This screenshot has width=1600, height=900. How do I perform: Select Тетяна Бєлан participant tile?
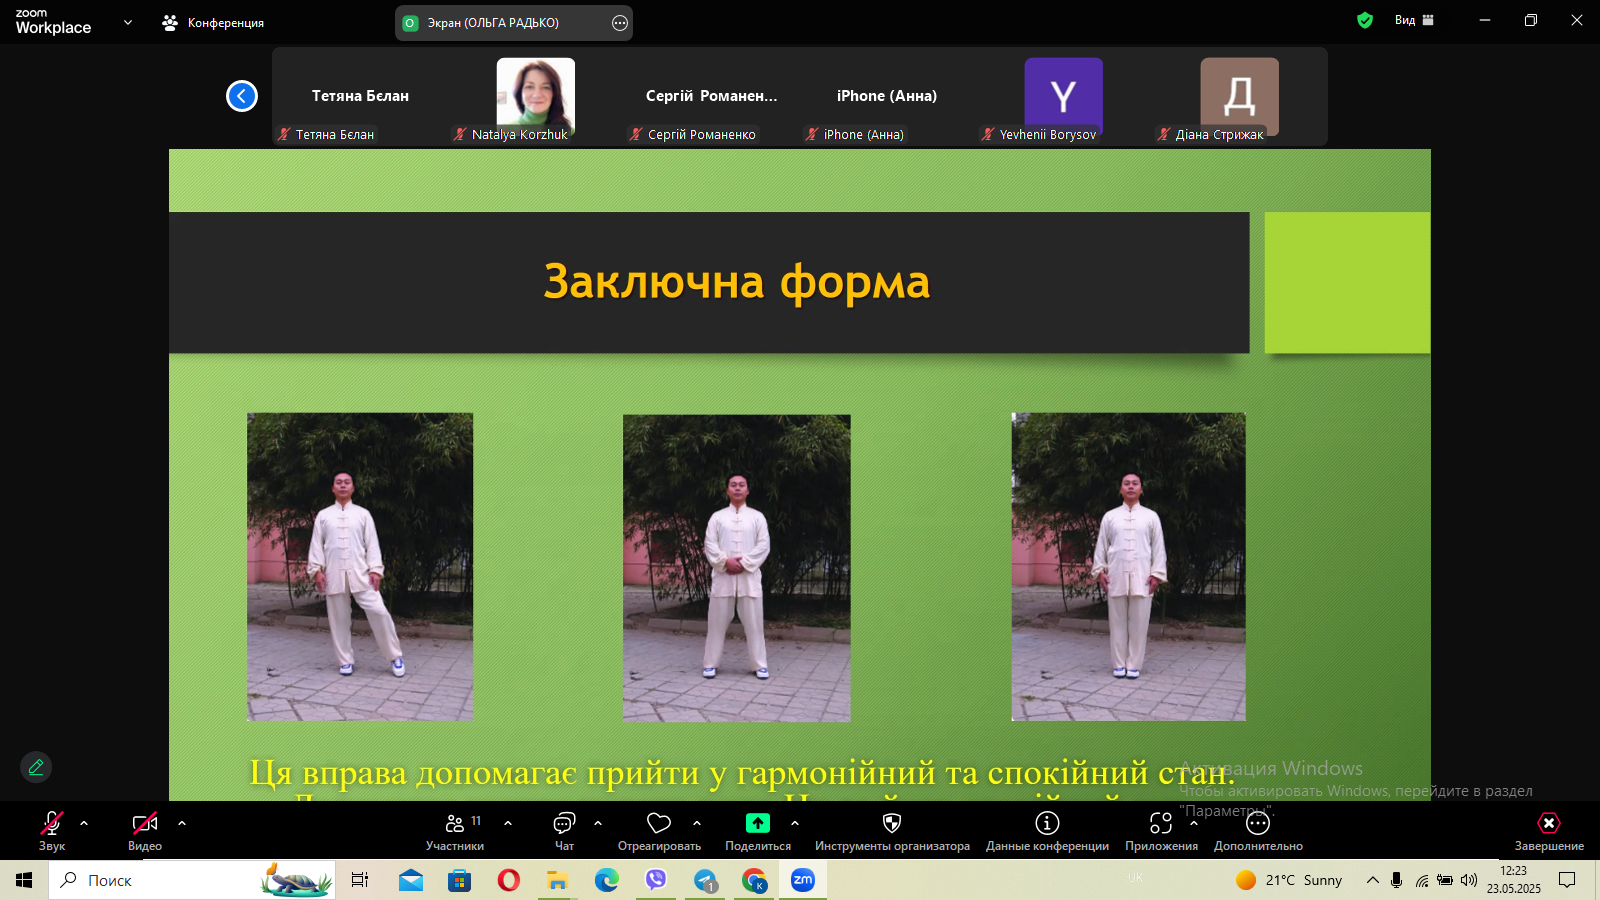(x=360, y=97)
